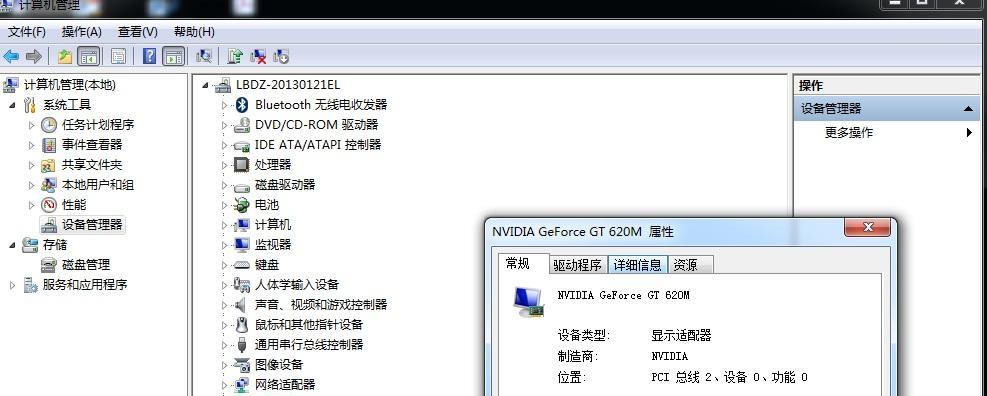This screenshot has width=987, height=396.
Task: Click the Back arrow toolbar button
Action: click(x=11, y=57)
